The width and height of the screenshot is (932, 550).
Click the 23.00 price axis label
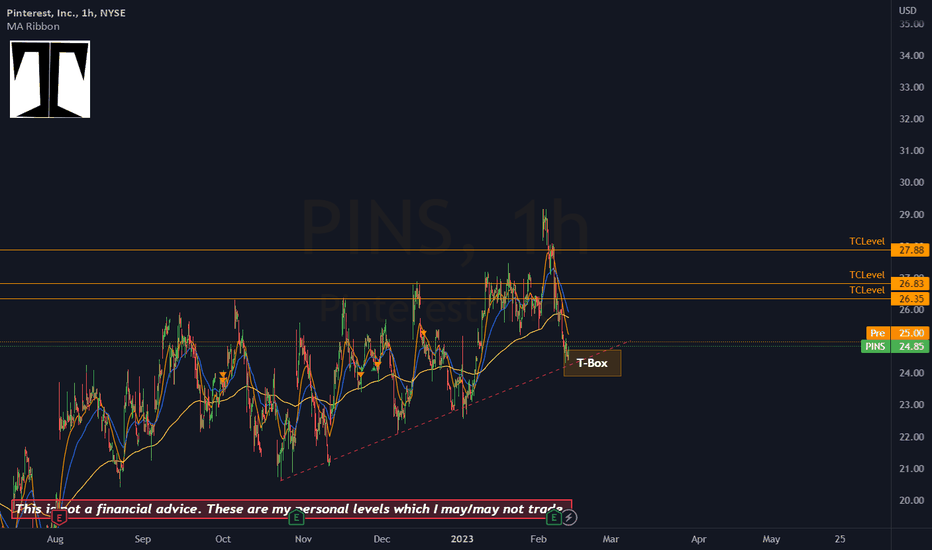pyautogui.click(x=911, y=405)
